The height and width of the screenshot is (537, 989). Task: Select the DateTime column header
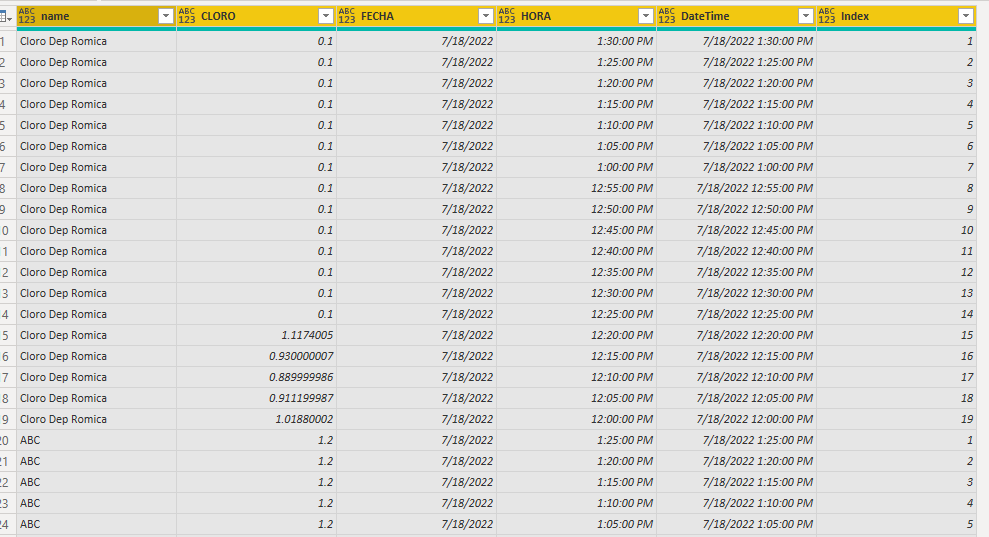click(737, 16)
